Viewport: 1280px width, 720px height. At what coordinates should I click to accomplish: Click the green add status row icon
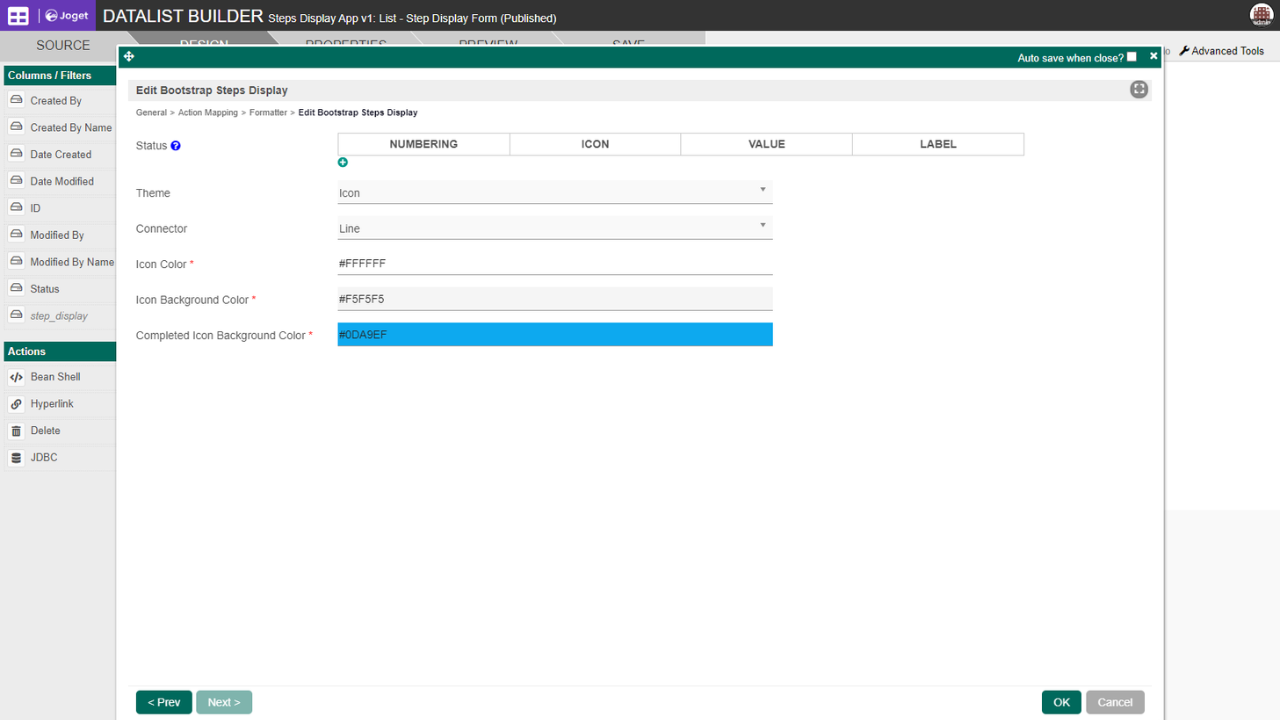[343, 162]
